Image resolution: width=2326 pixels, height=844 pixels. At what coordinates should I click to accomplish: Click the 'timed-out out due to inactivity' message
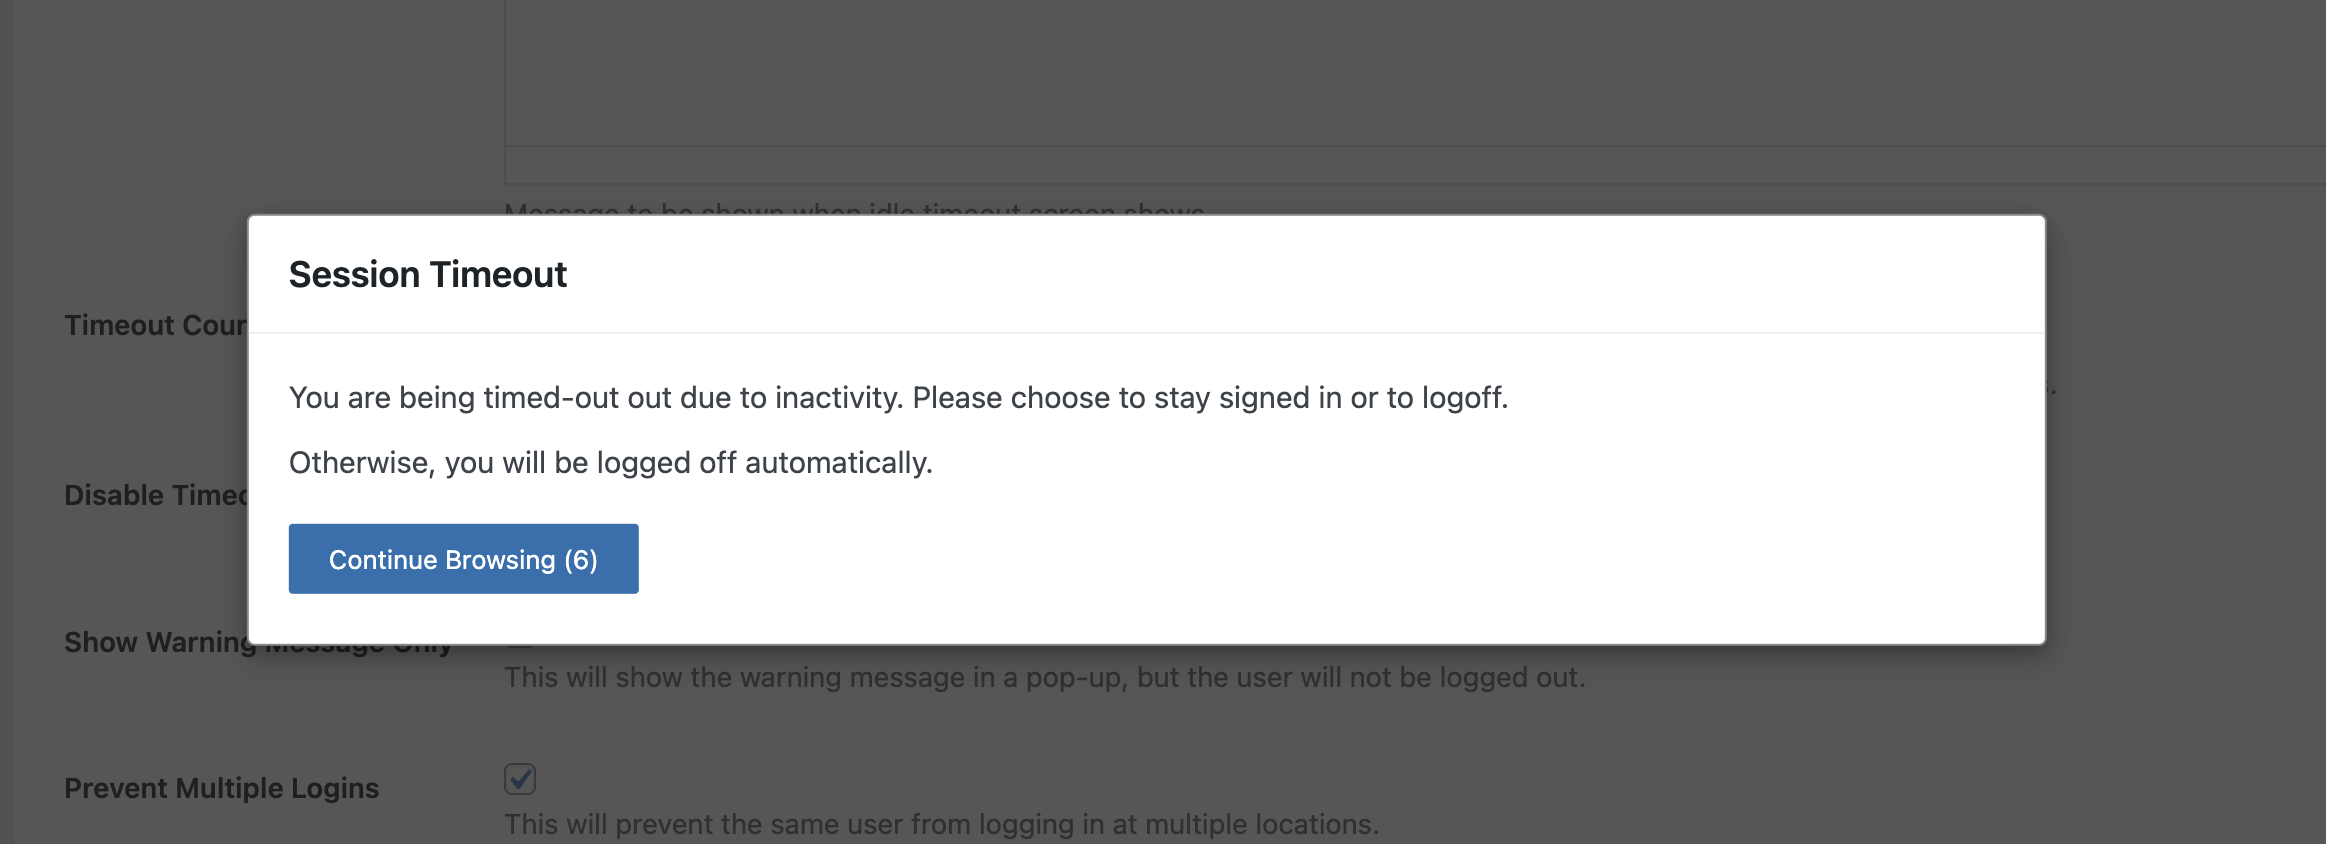898,398
